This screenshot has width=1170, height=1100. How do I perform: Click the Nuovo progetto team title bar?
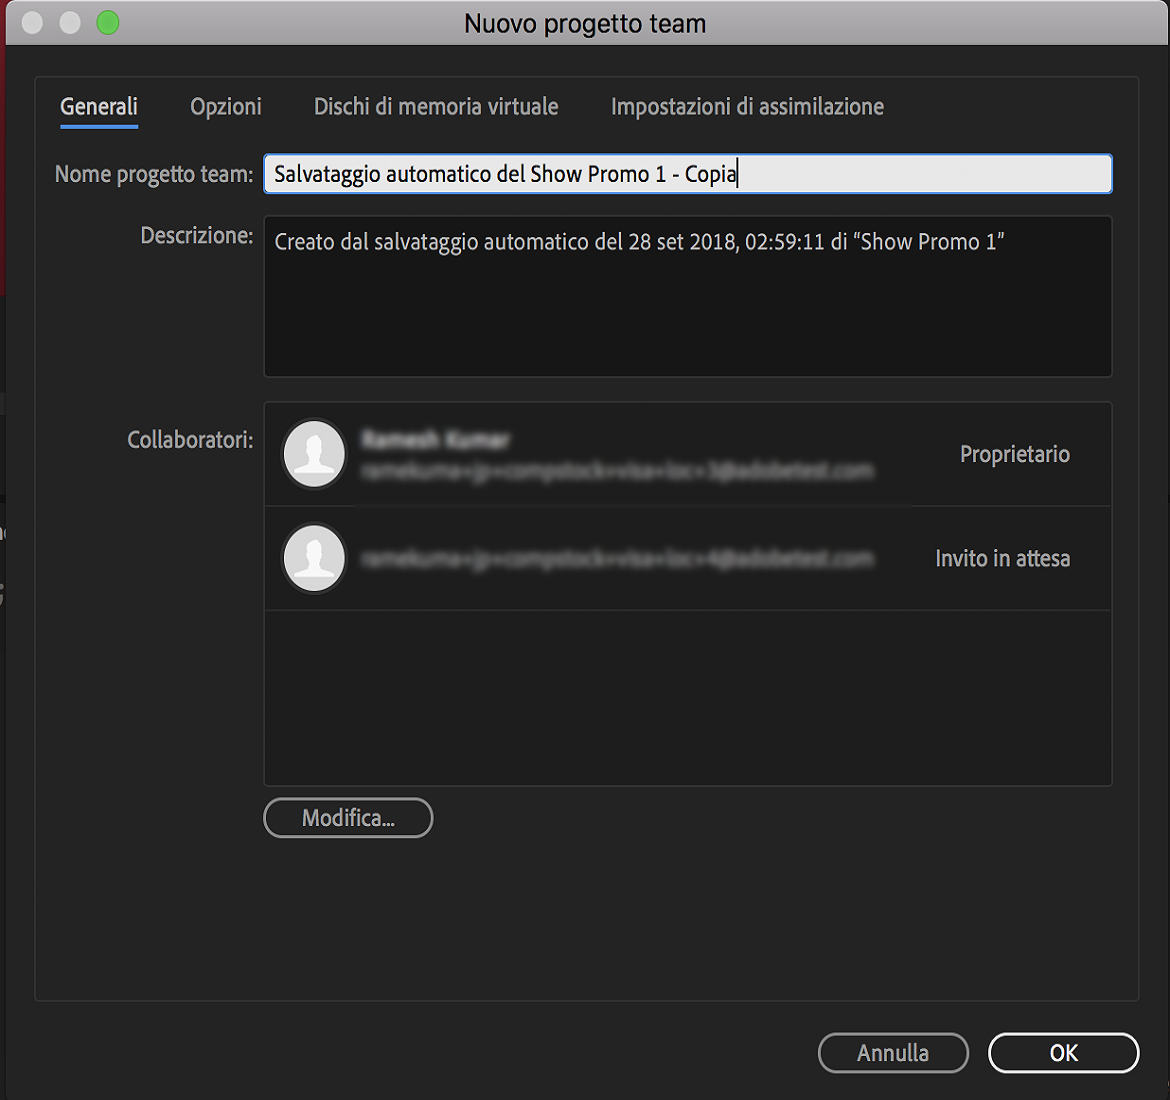(585, 23)
